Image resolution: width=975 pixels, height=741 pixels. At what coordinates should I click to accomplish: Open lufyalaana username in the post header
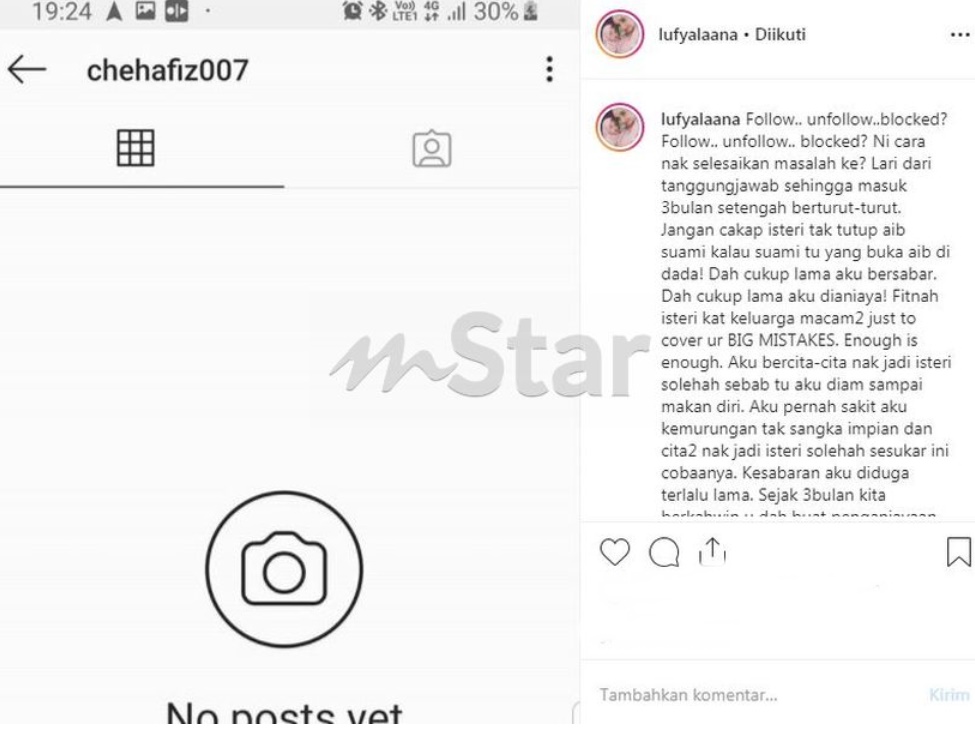(x=698, y=34)
